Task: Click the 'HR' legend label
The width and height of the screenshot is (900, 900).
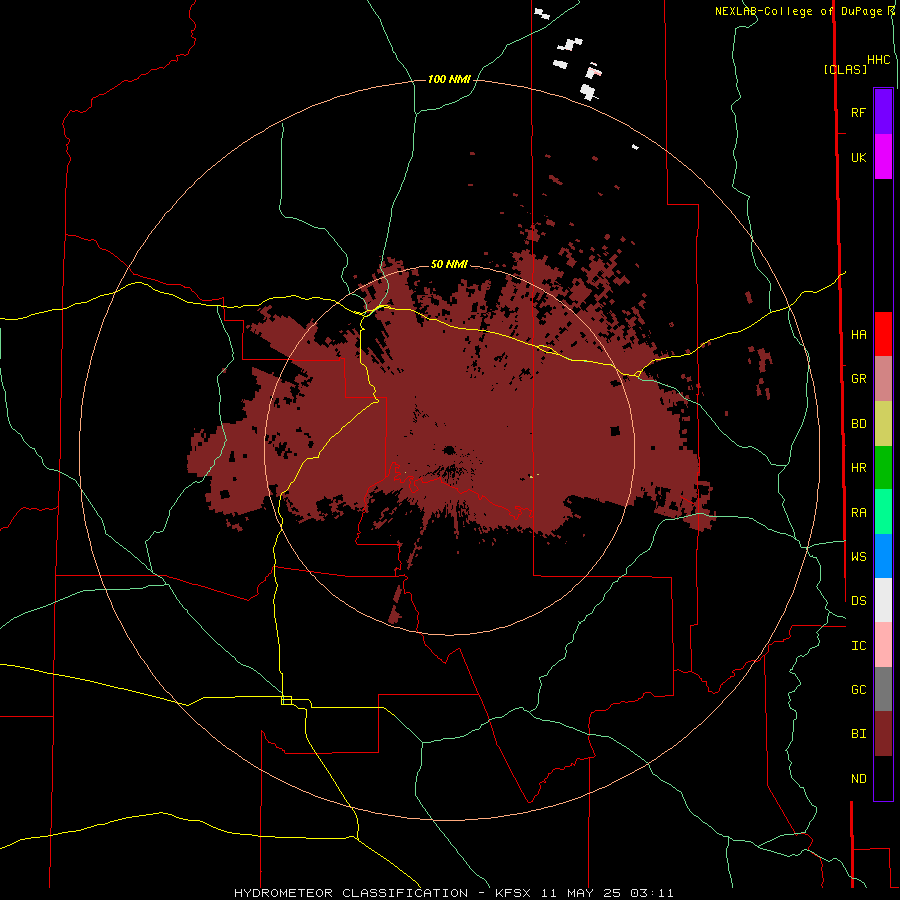Action: (858, 468)
